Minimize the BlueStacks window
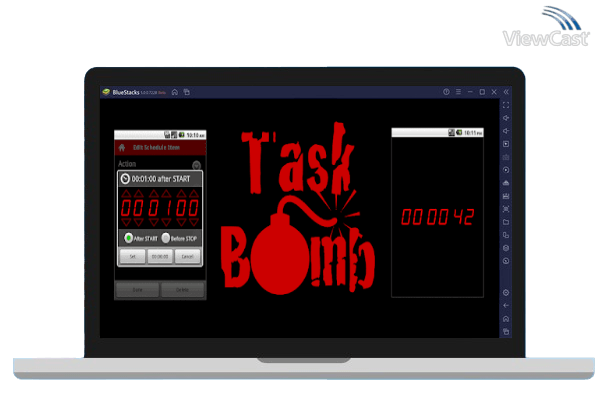Viewport: 602px width, 414px height. pyautogui.click(x=470, y=92)
